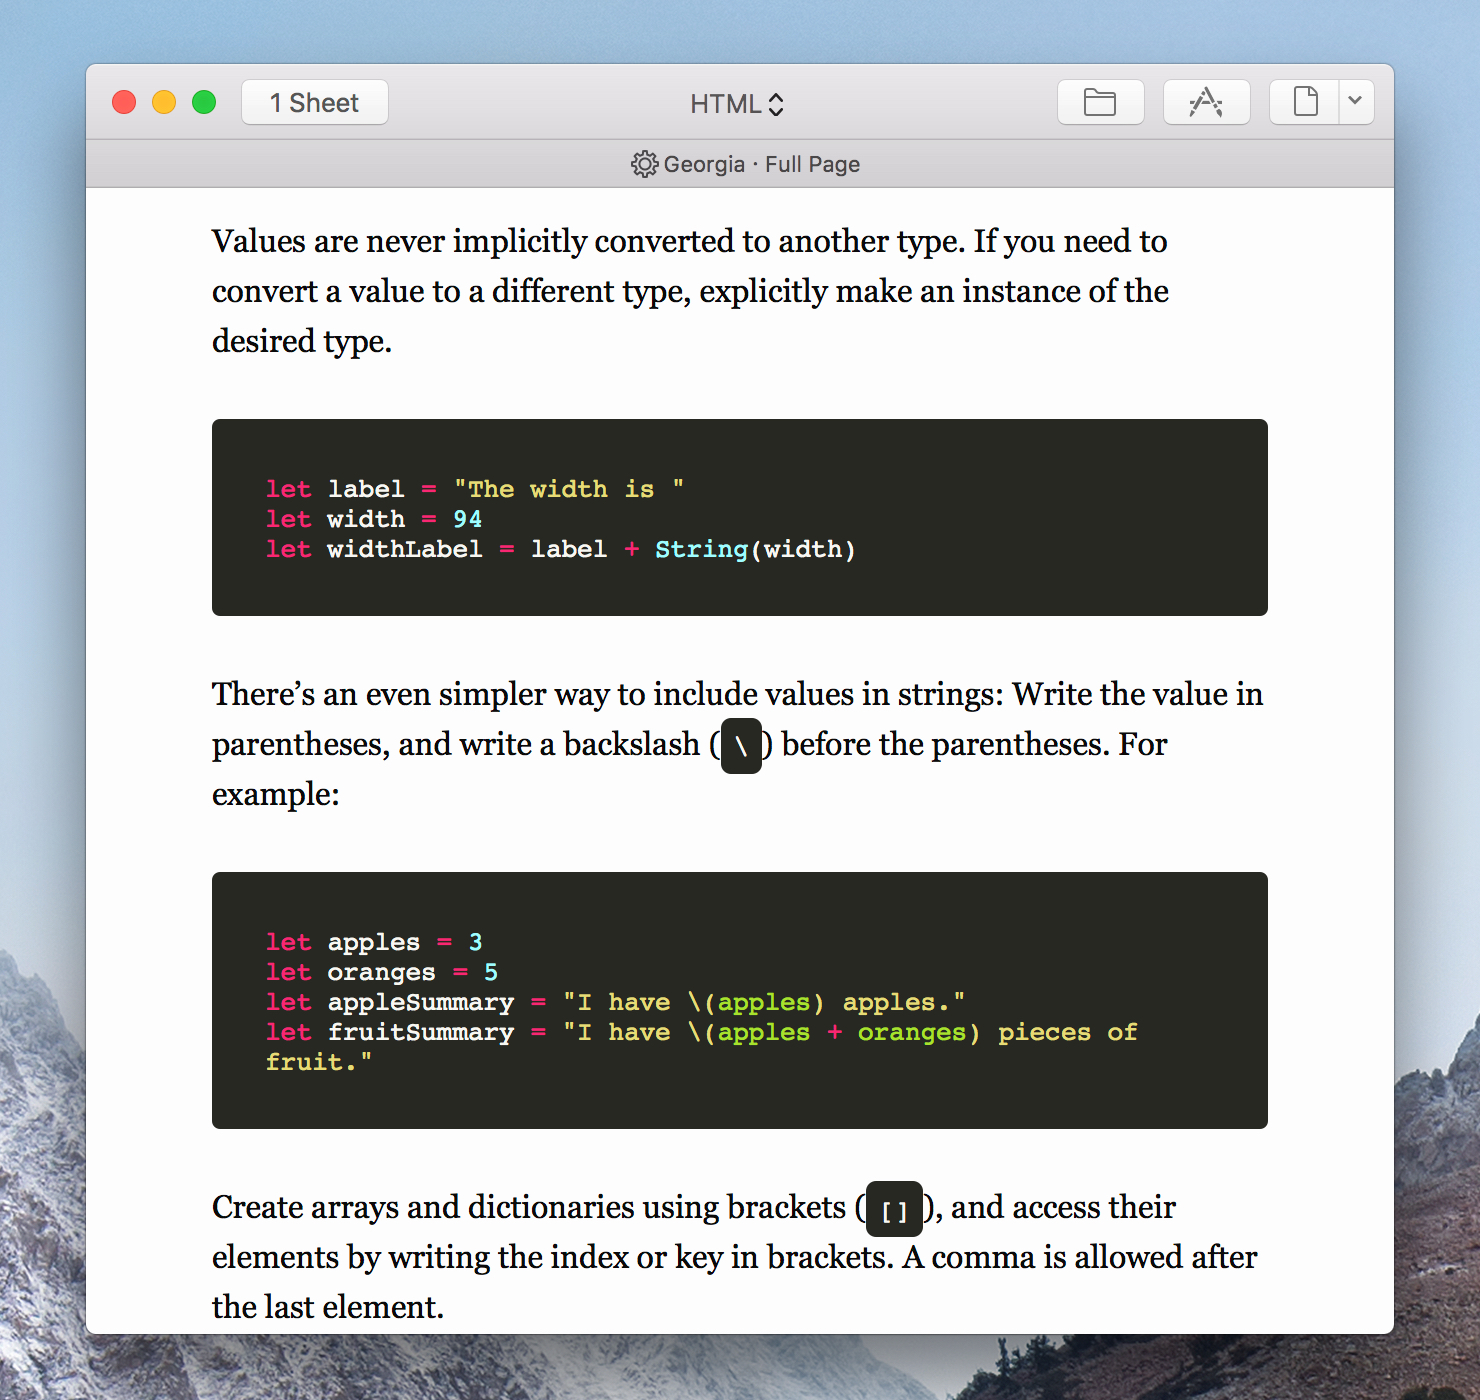1480x1400 pixels.
Task: Create a new document via the page icon
Action: [x=1303, y=101]
